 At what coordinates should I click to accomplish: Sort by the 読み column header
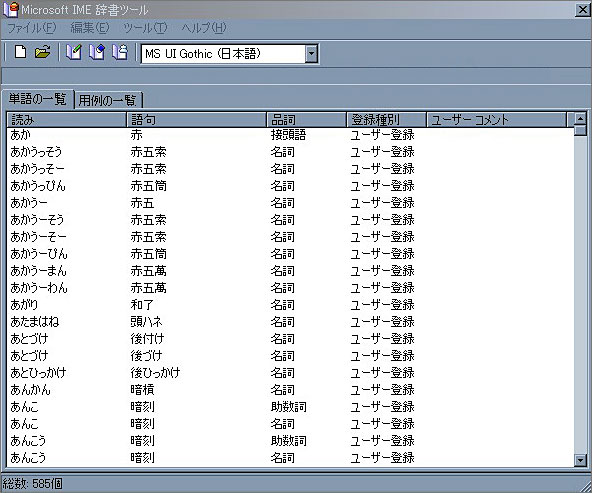pyautogui.click(x=66, y=120)
